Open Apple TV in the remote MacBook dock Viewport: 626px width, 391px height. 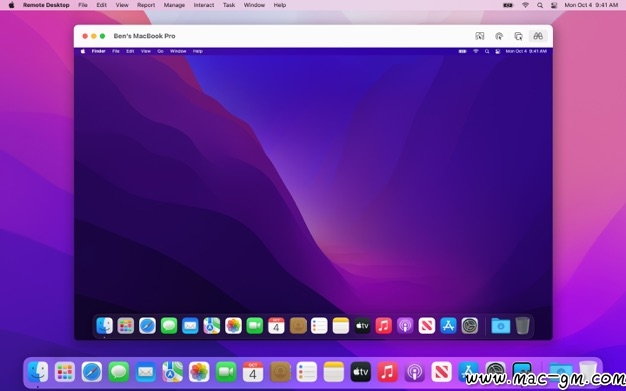click(x=362, y=326)
